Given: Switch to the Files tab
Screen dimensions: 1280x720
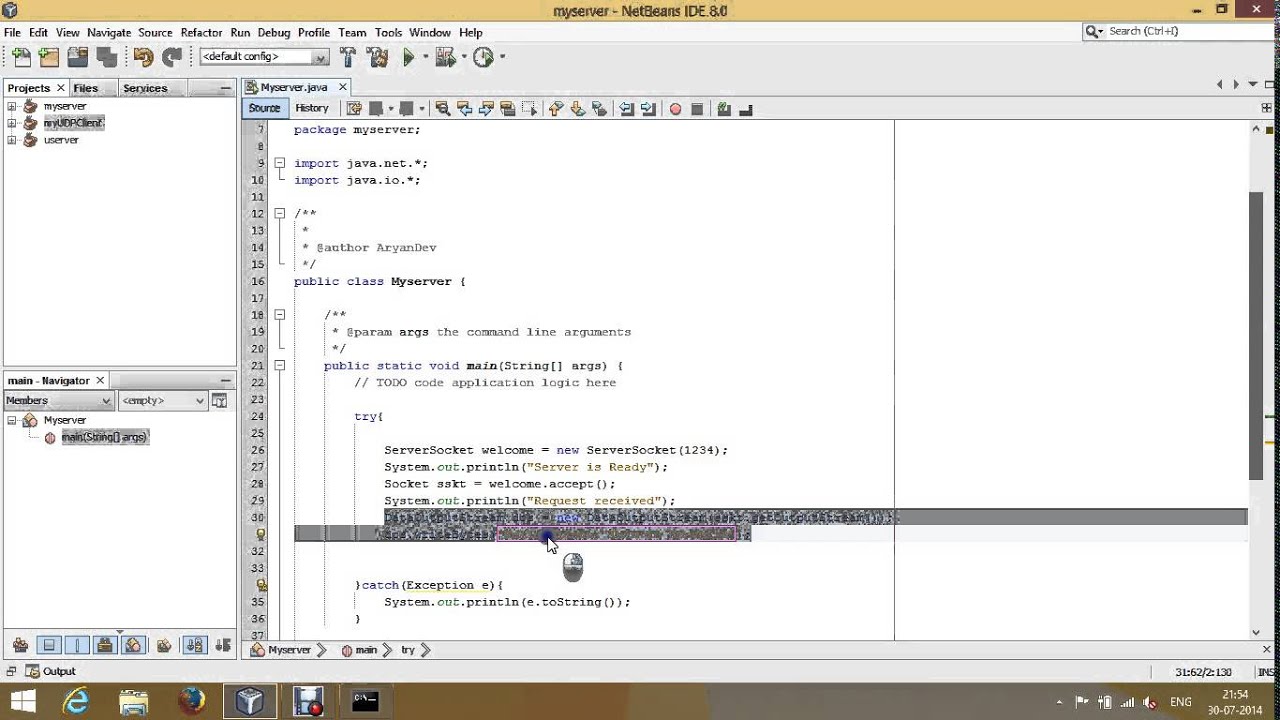Looking at the screenshot, I should click(x=86, y=88).
